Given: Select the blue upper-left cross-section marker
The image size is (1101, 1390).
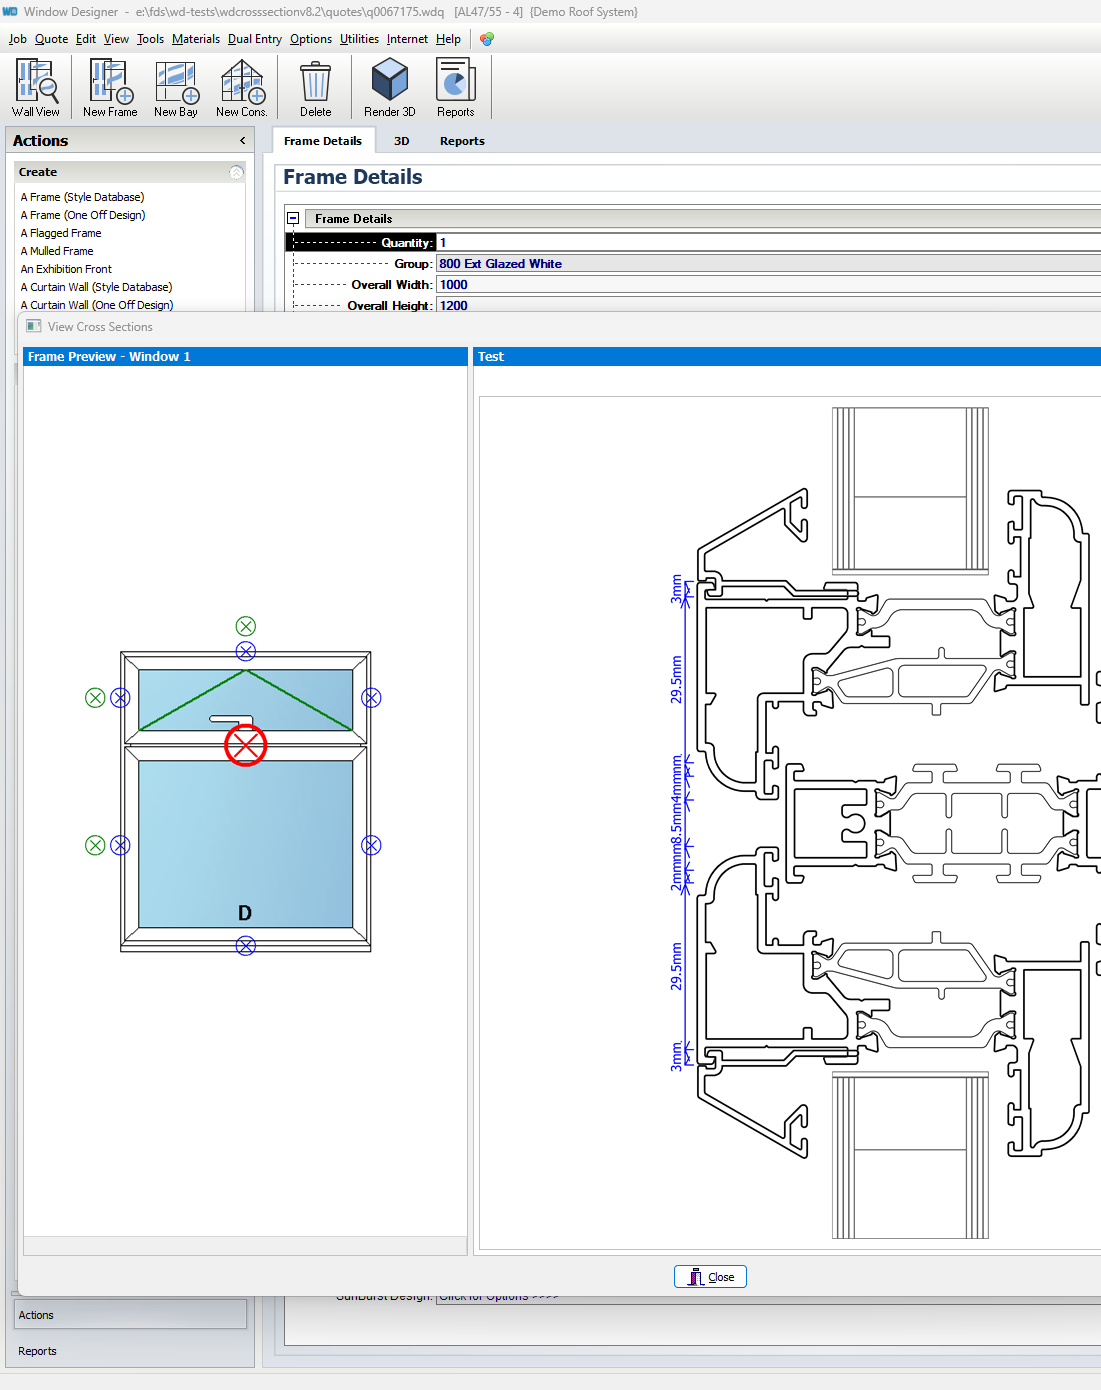Looking at the screenshot, I should coord(120,698).
